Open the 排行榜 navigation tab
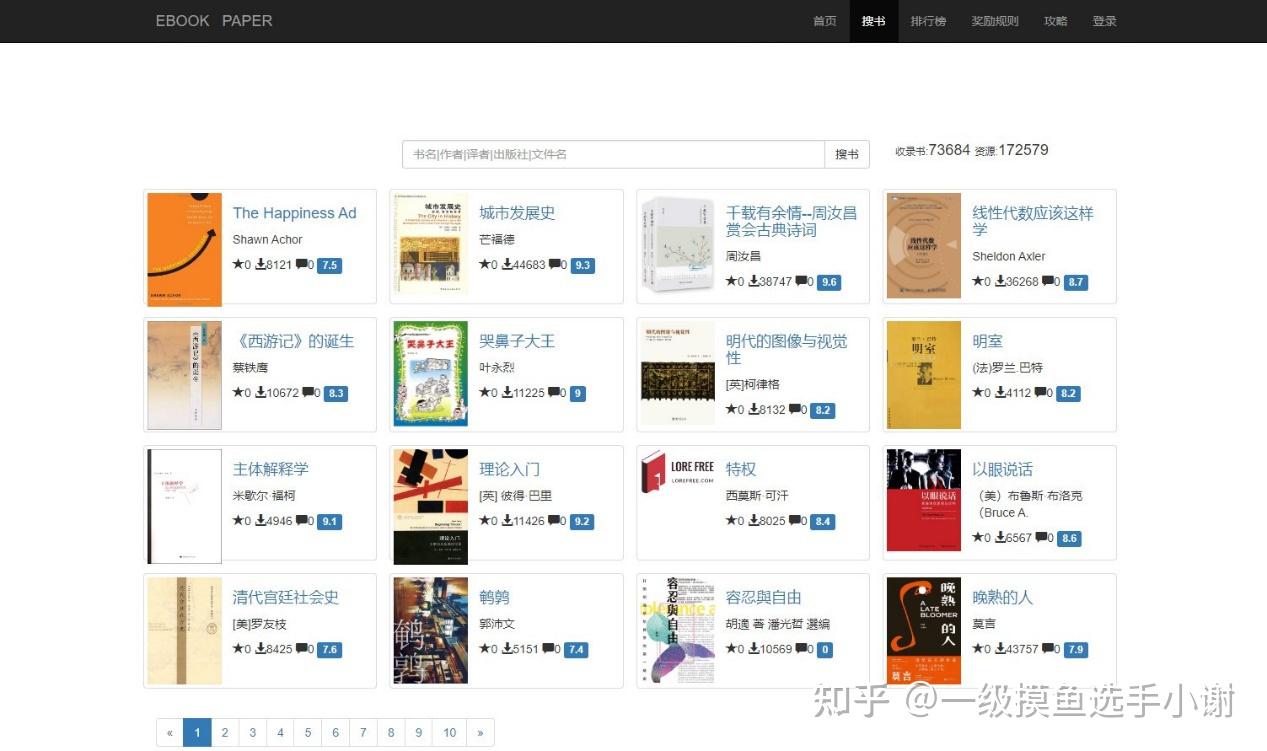1267x751 pixels. click(x=928, y=21)
